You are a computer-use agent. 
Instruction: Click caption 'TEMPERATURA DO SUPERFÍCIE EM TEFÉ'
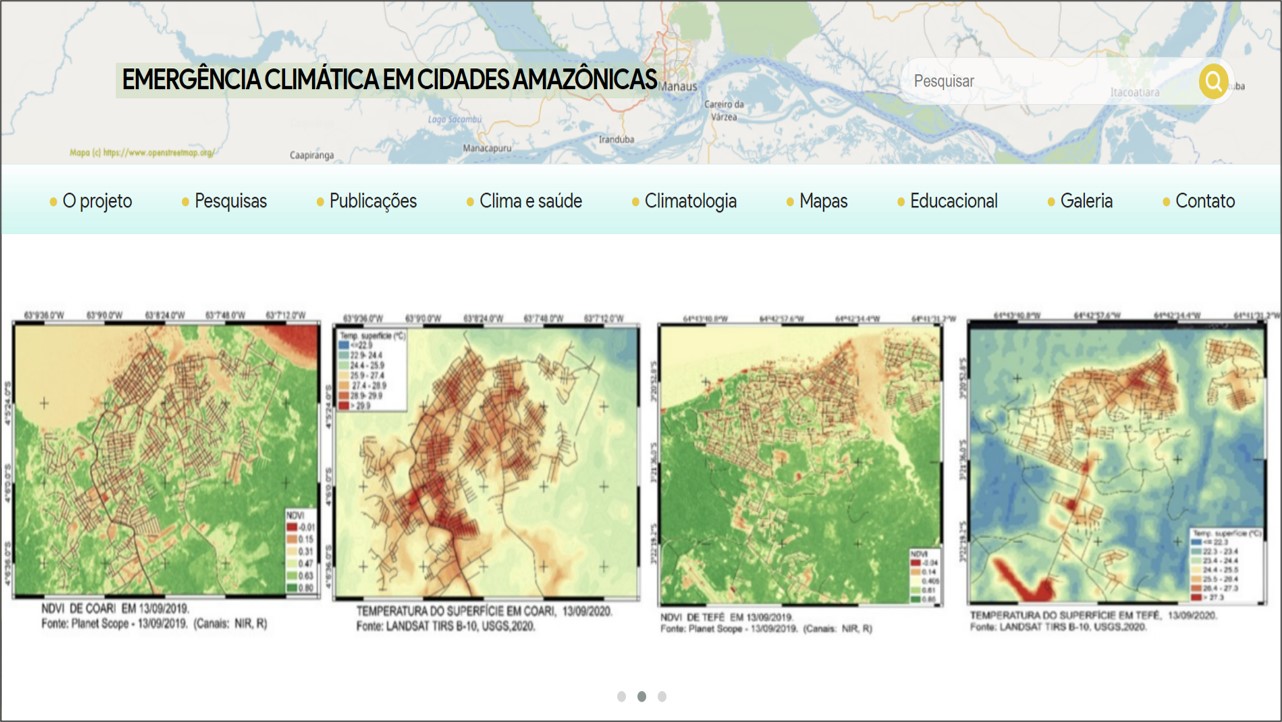[x=1064, y=616]
